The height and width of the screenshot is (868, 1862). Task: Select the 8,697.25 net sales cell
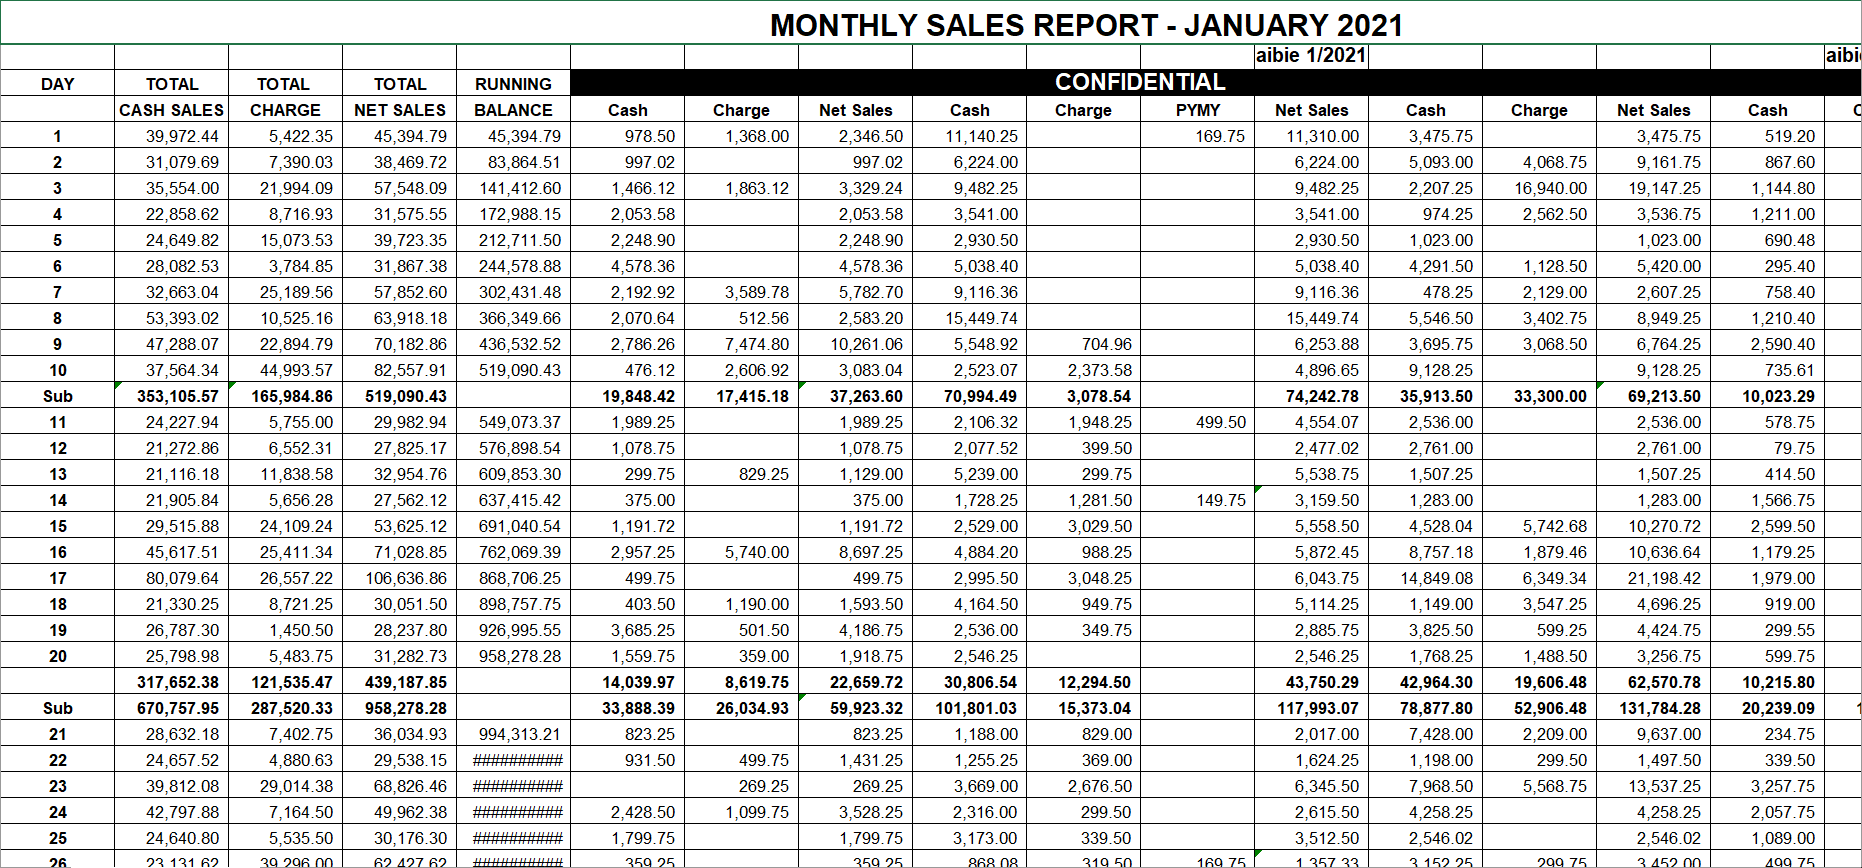pyautogui.click(x=856, y=552)
